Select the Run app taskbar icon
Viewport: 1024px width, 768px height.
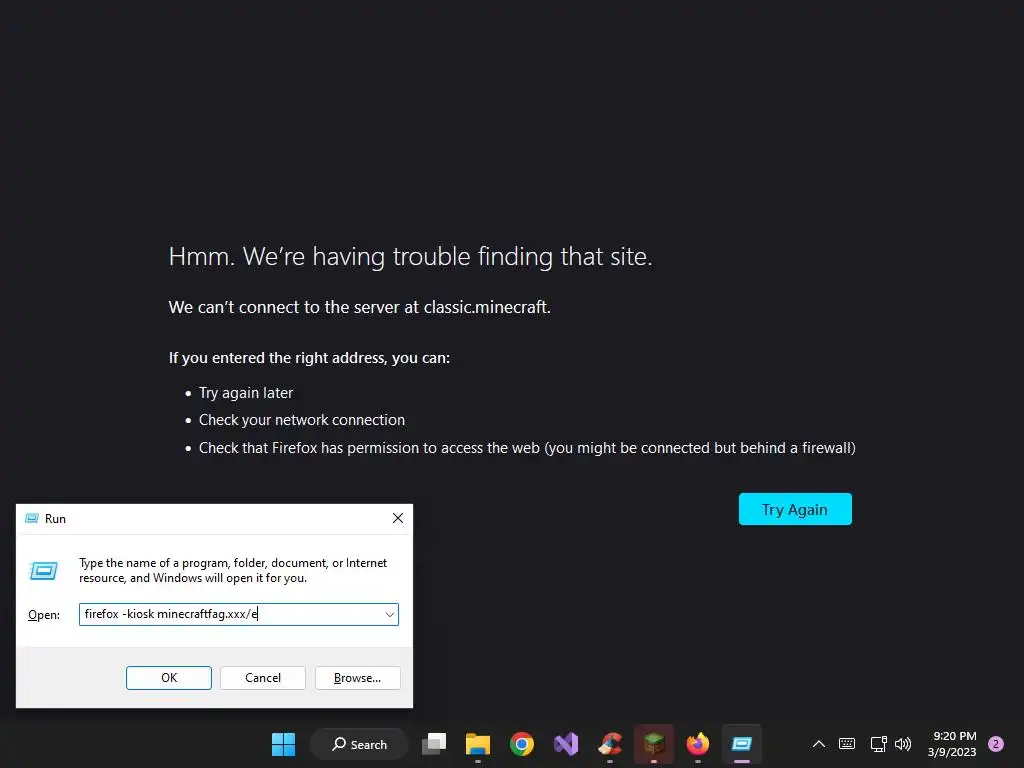click(742, 744)
